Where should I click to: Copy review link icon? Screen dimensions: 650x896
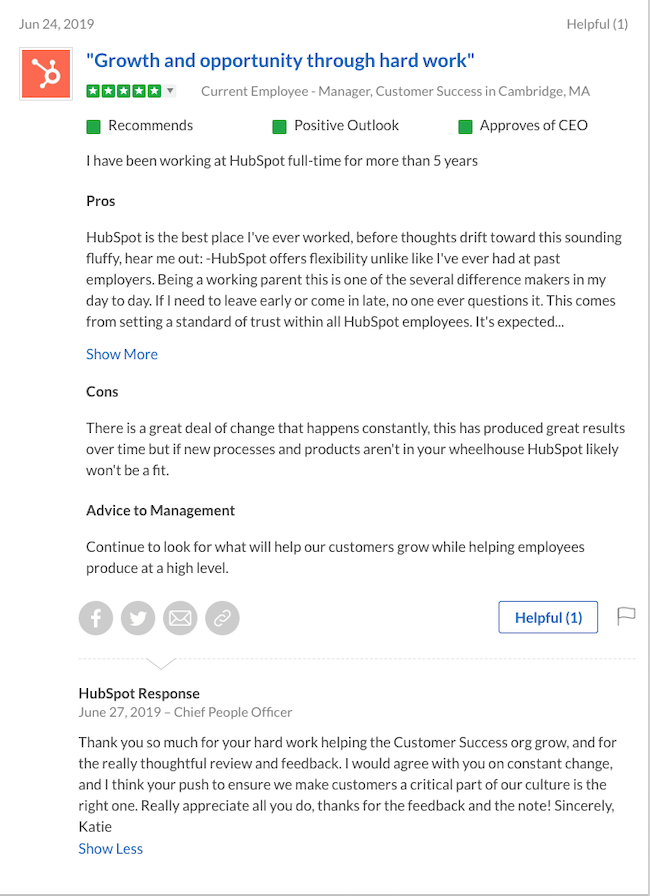pos(222,618)
